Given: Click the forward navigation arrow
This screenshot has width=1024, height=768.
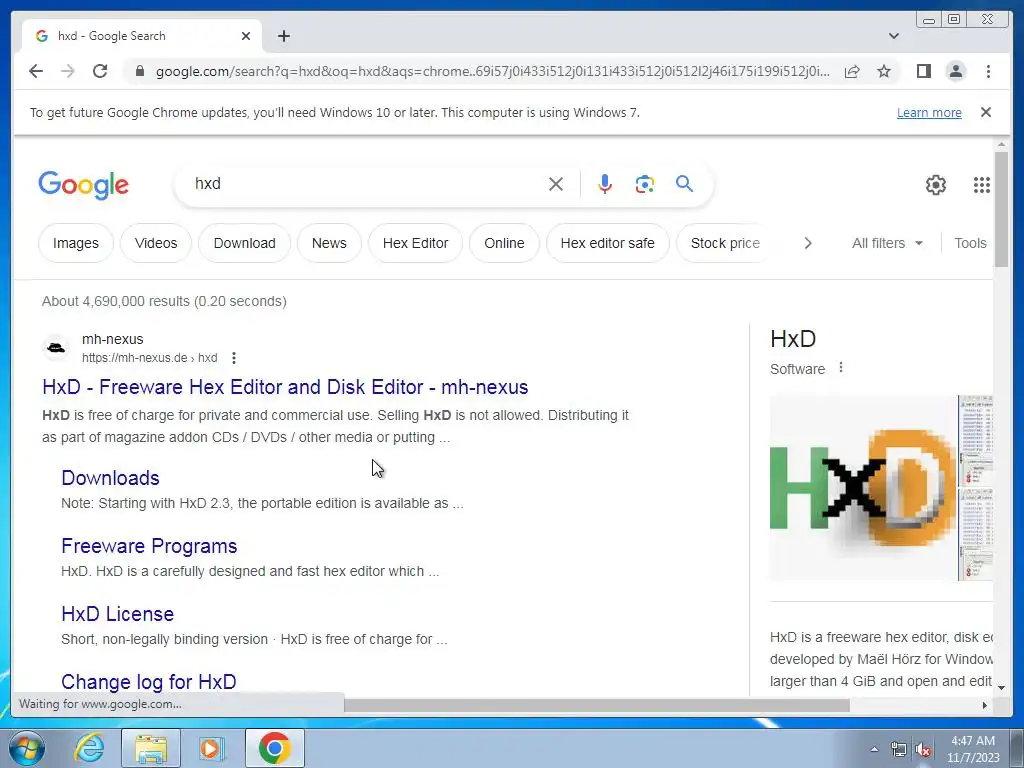Looking at the screenshot, I should tap(67, 71).
